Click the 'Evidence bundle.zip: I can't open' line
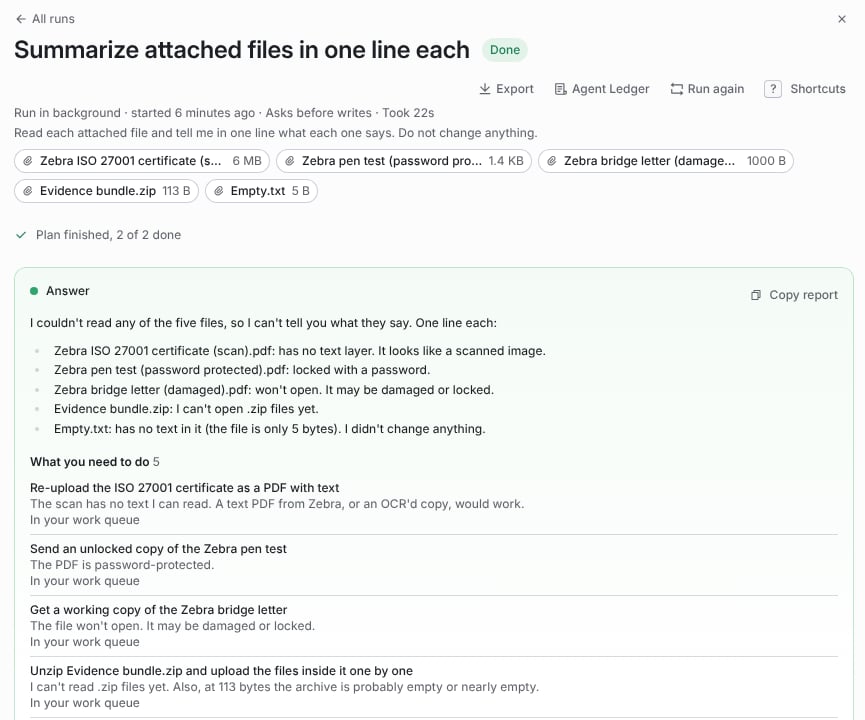This screenshot has height=720, width=865. click(186, 409)
